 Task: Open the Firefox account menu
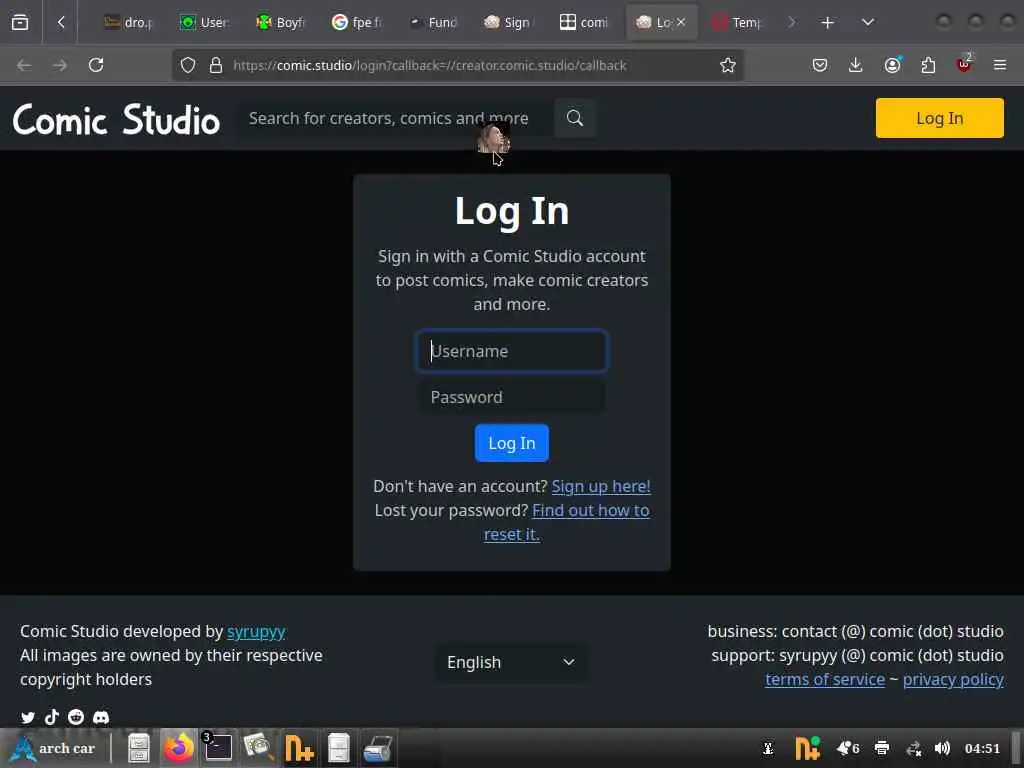892,65
